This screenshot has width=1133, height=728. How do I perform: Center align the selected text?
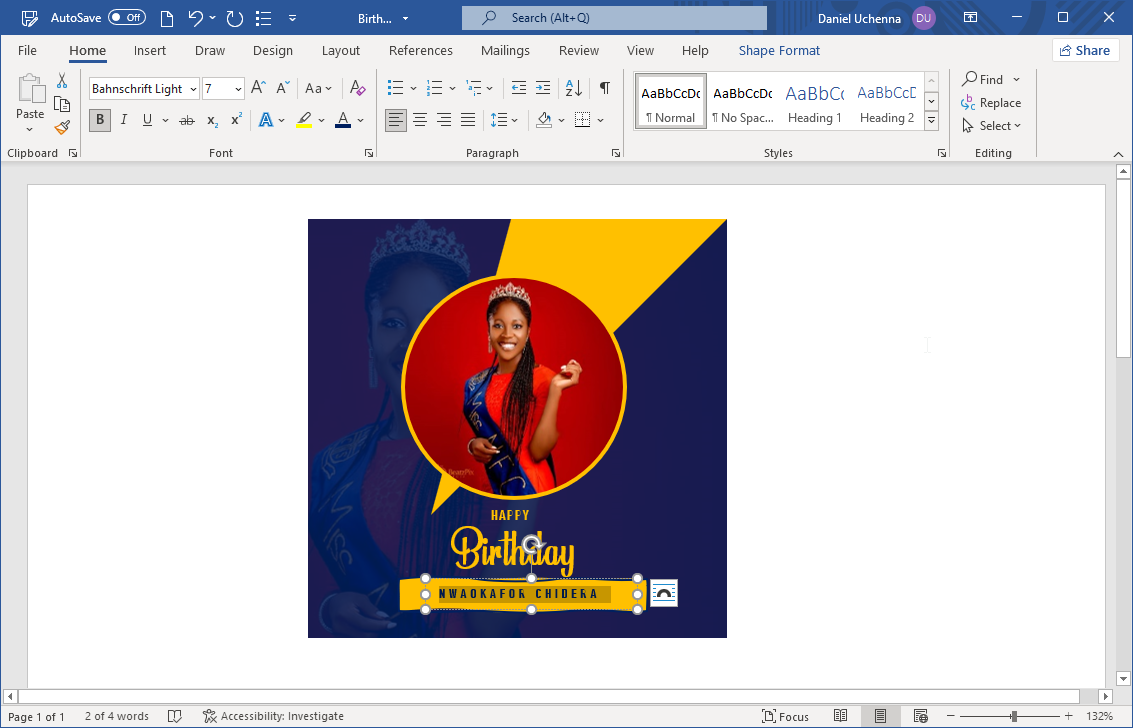pyautogui.click(x=420, y=120)
